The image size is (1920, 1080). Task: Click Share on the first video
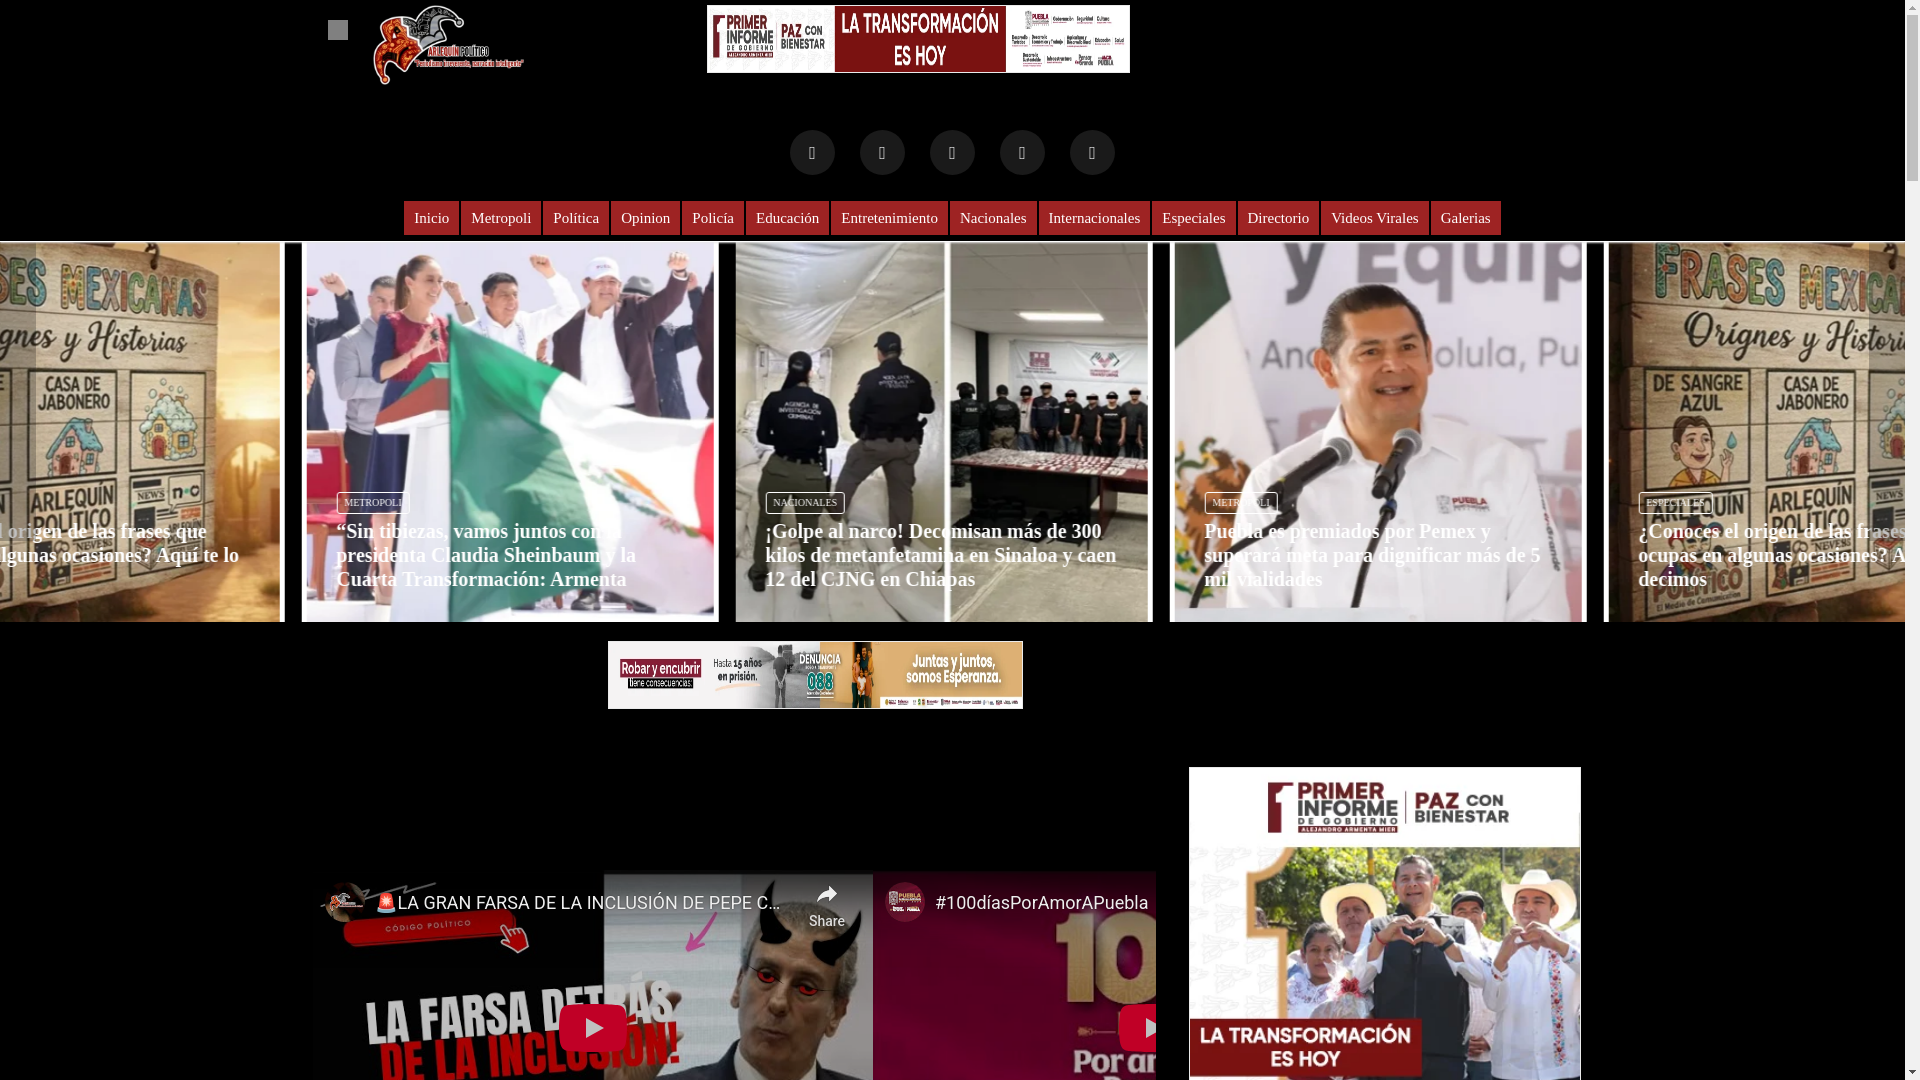827,906
